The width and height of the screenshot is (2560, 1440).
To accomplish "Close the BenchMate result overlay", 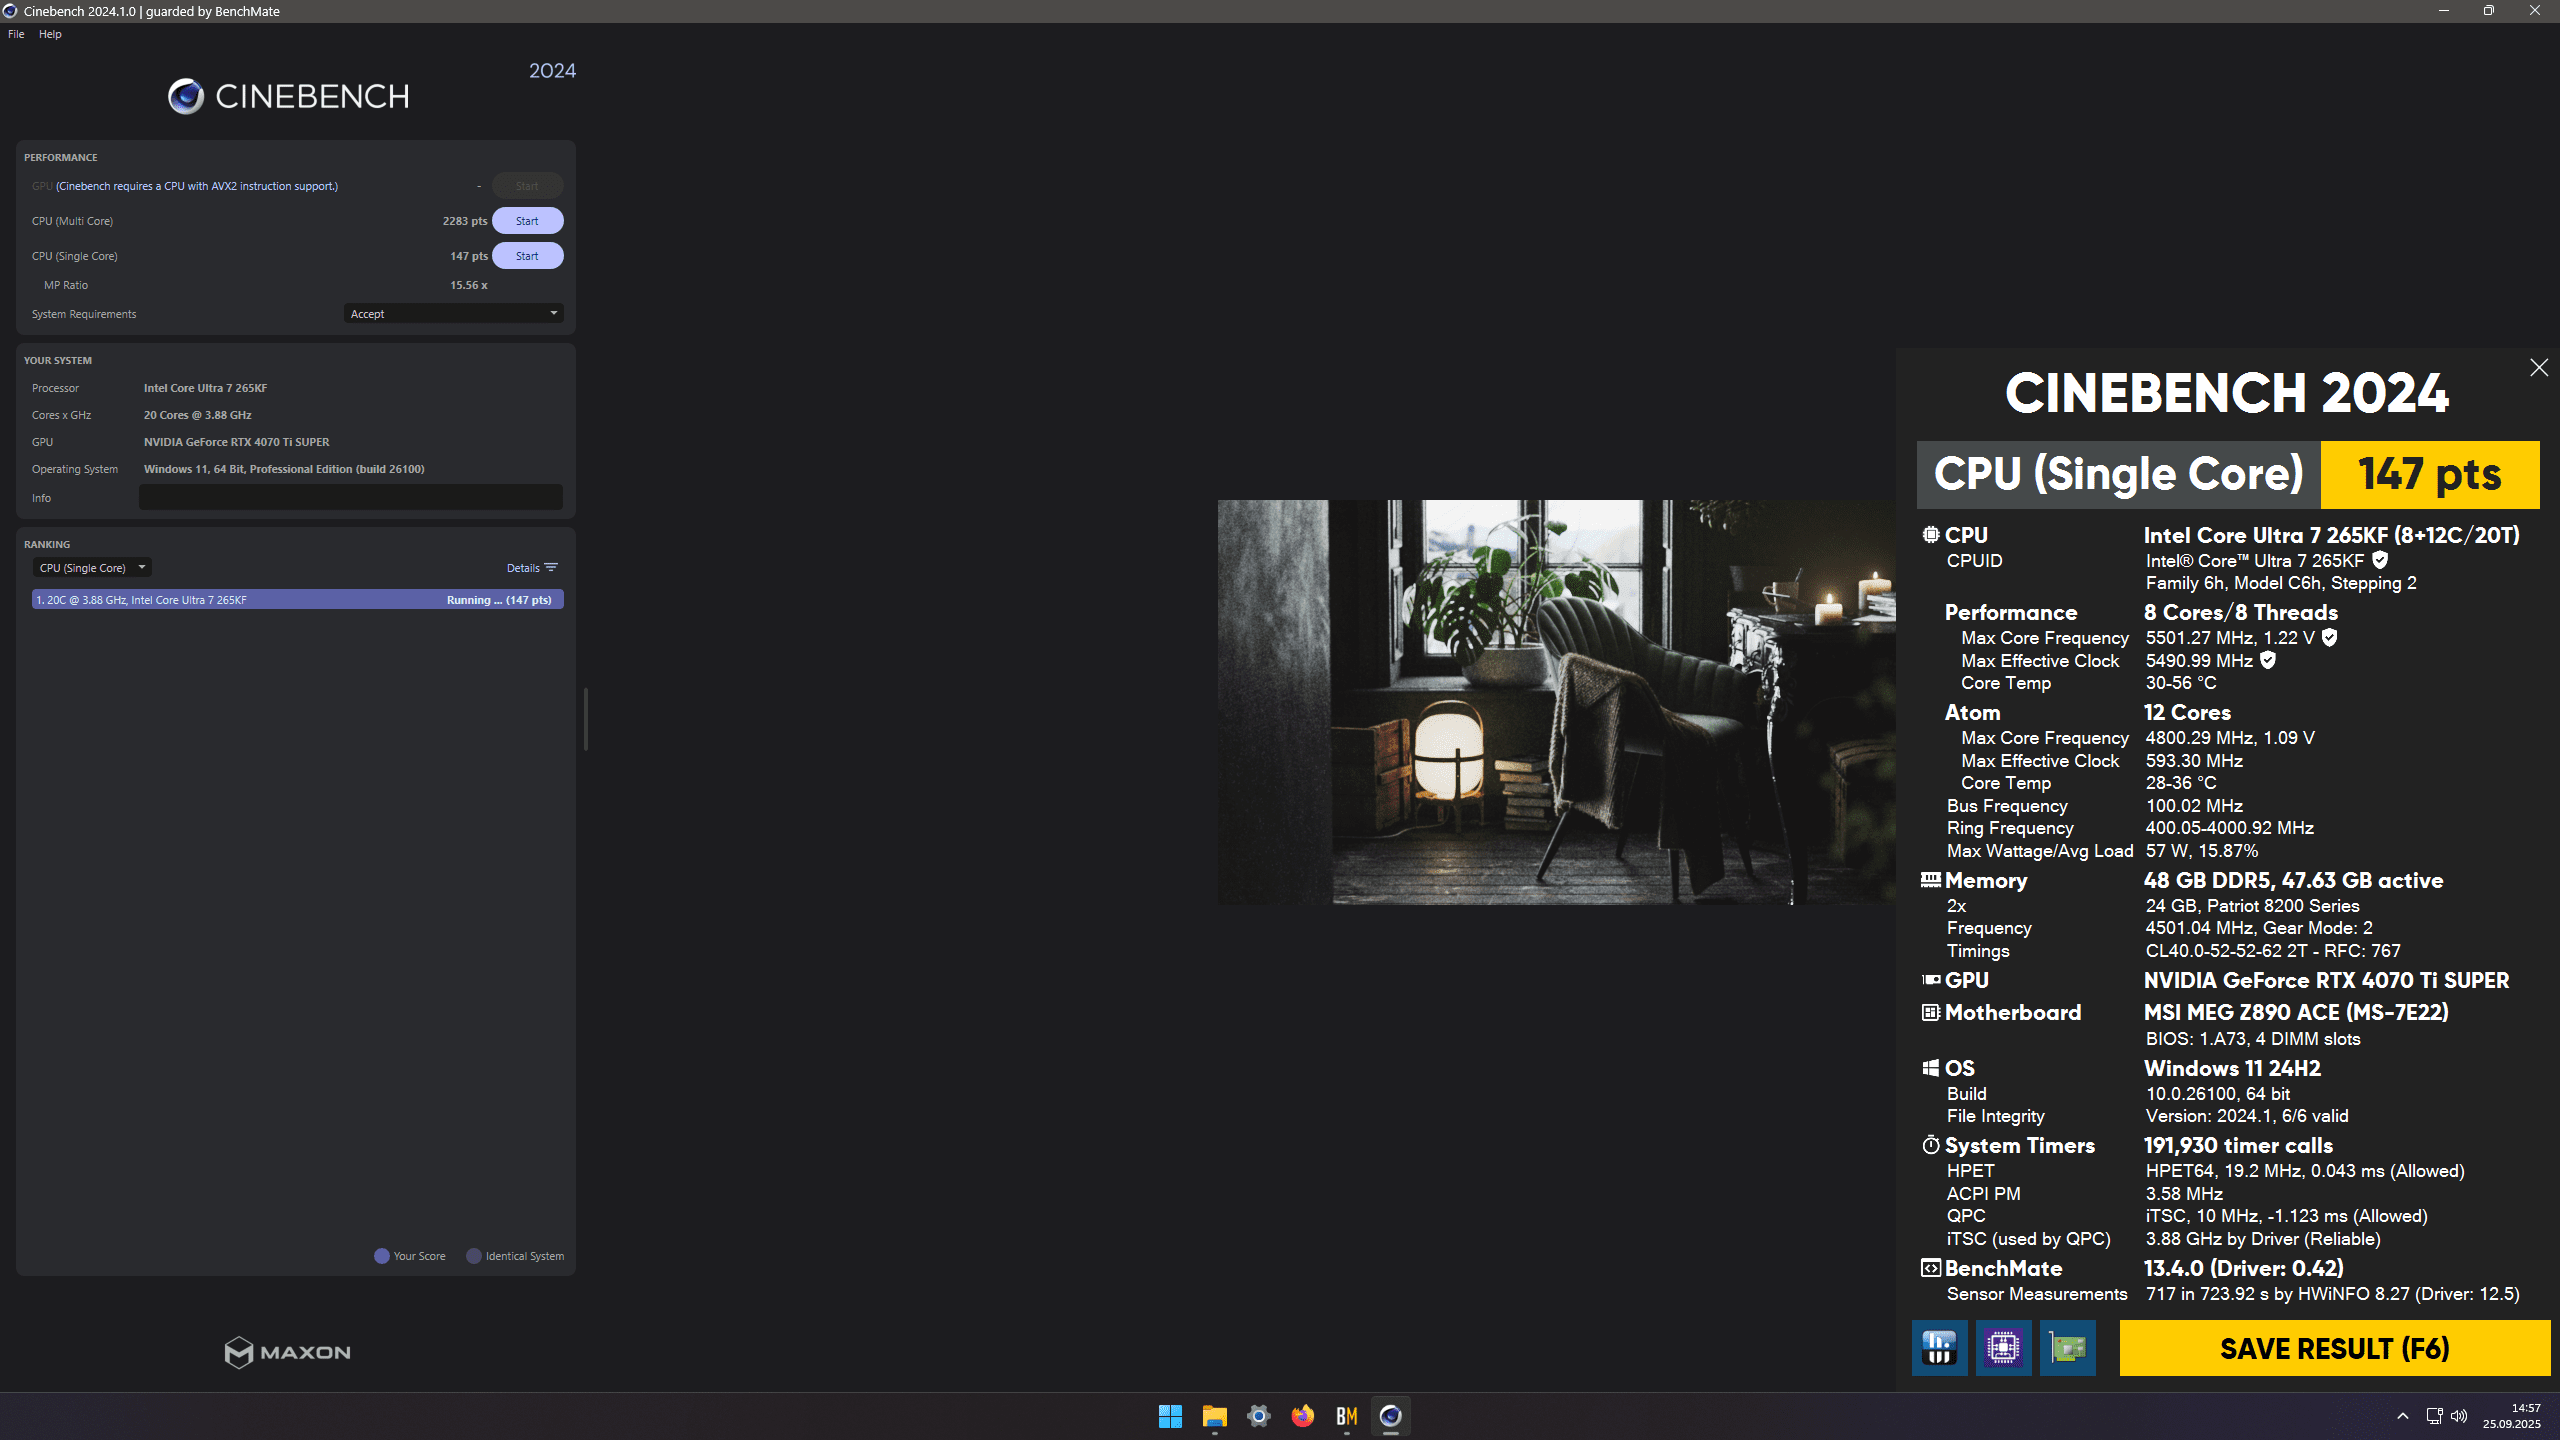I will coord(2539,368).
